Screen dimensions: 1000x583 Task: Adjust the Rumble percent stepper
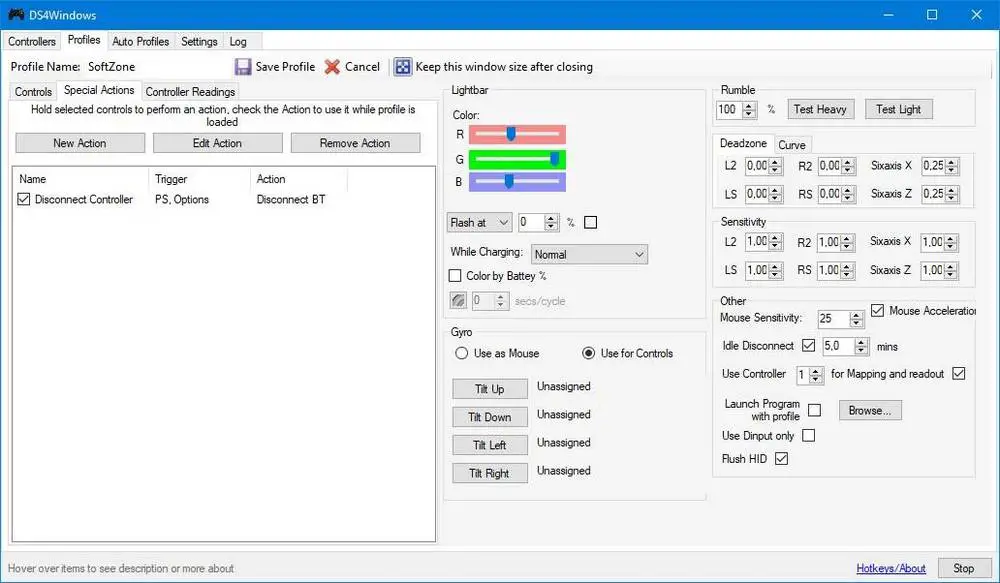(x=749, y=110)
